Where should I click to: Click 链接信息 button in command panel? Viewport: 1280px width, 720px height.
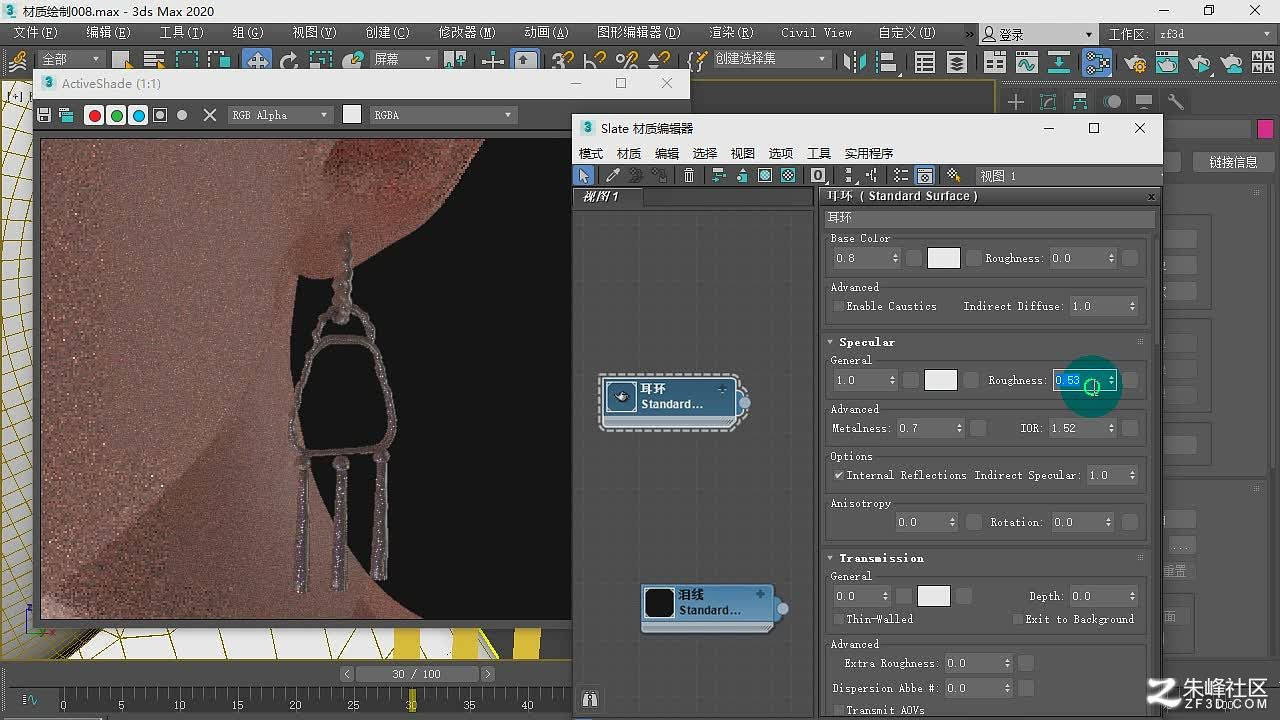tap(1233, 162)
